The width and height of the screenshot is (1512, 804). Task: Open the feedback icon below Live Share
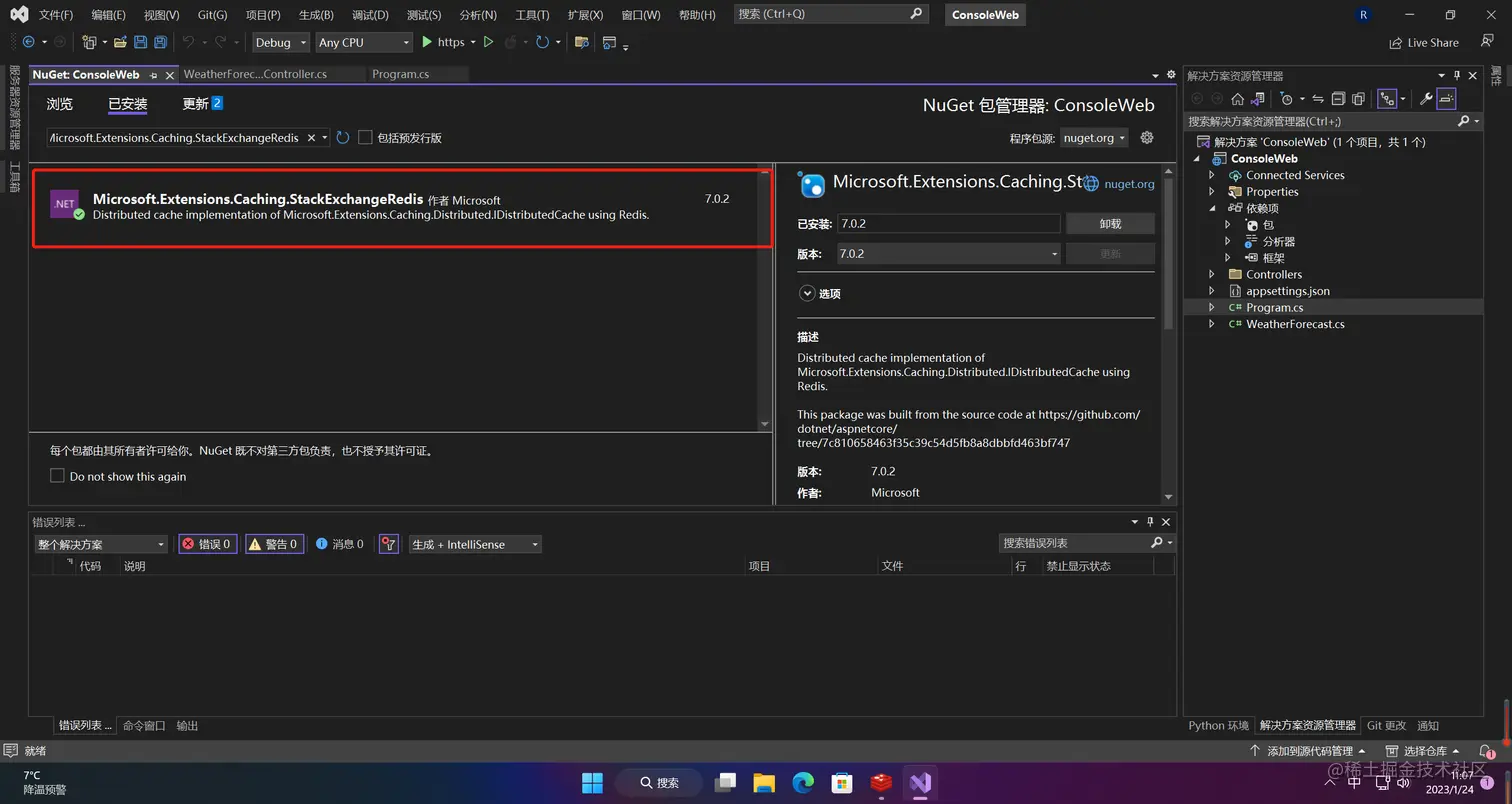[1487, 42]
